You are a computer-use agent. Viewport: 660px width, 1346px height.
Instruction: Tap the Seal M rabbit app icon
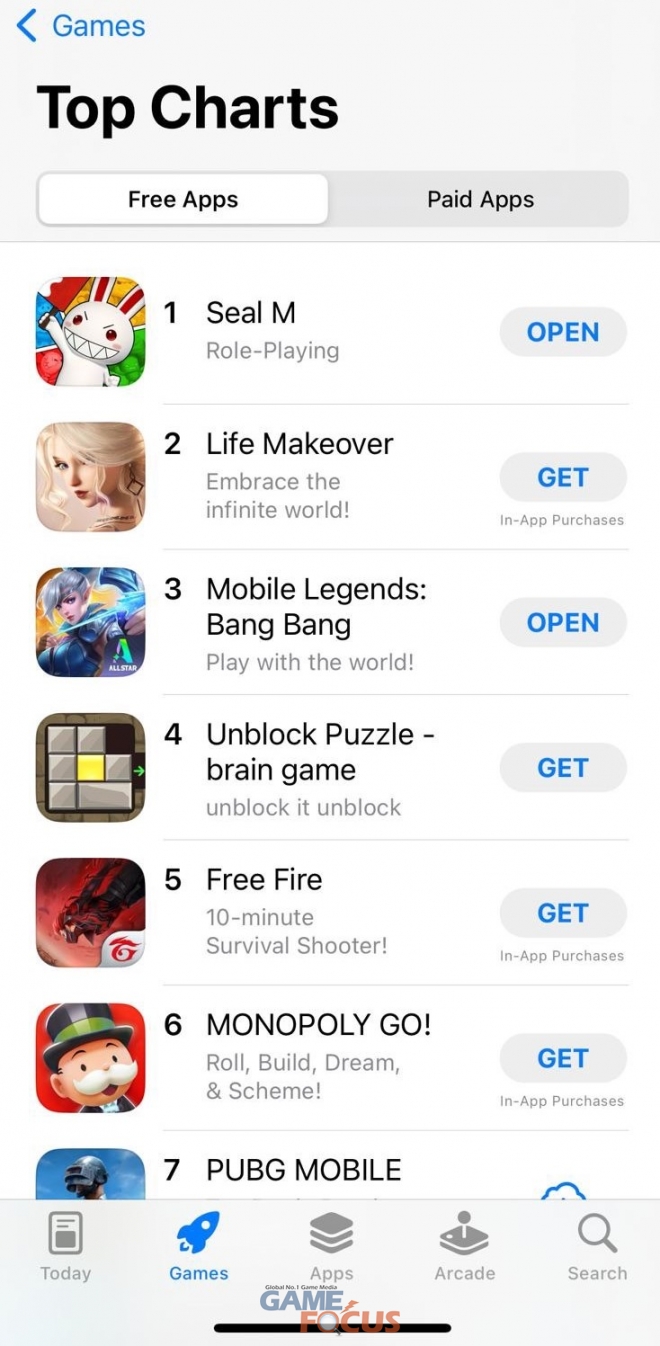click(91, 332)
